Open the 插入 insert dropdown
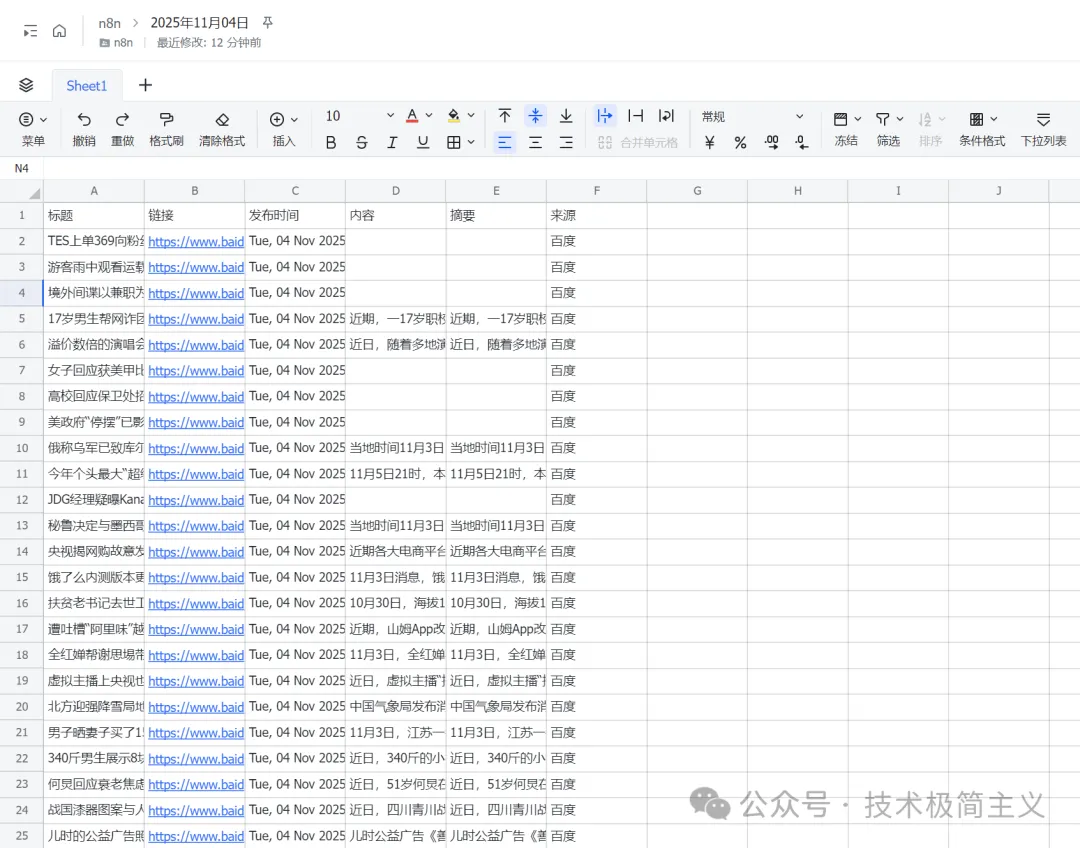 [x=284, y=129]
